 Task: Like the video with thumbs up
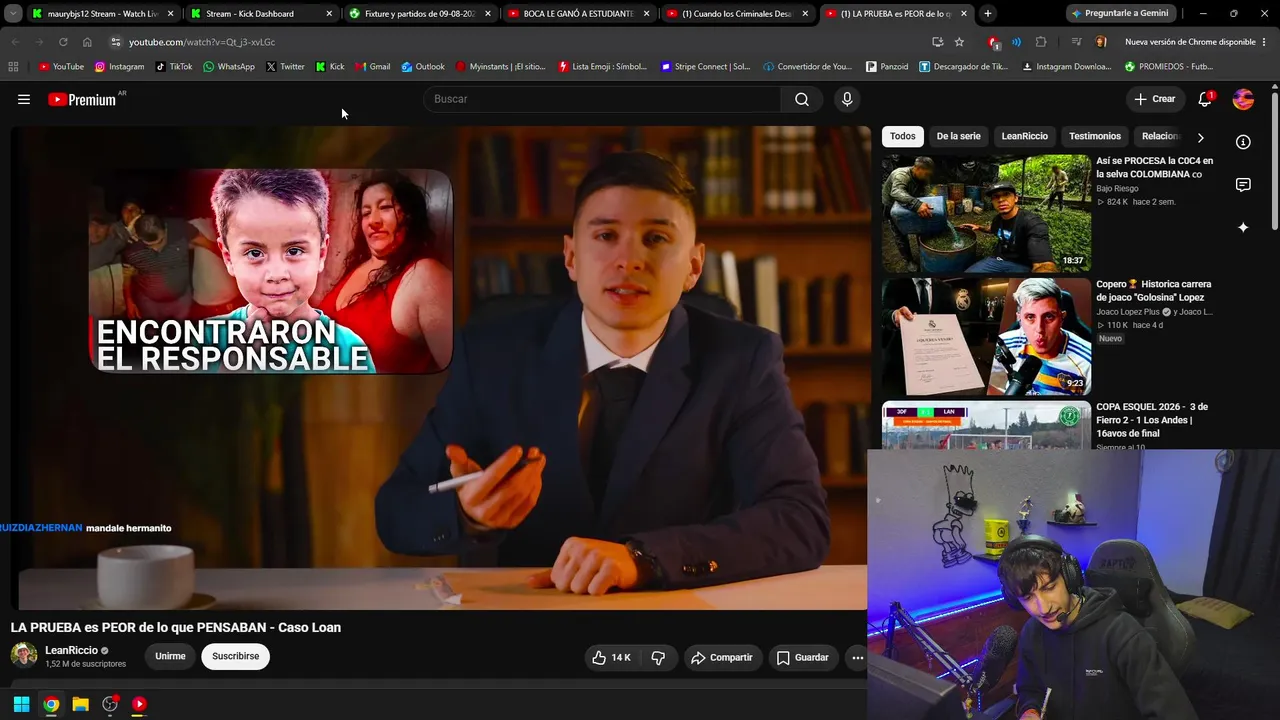(610, 657)
